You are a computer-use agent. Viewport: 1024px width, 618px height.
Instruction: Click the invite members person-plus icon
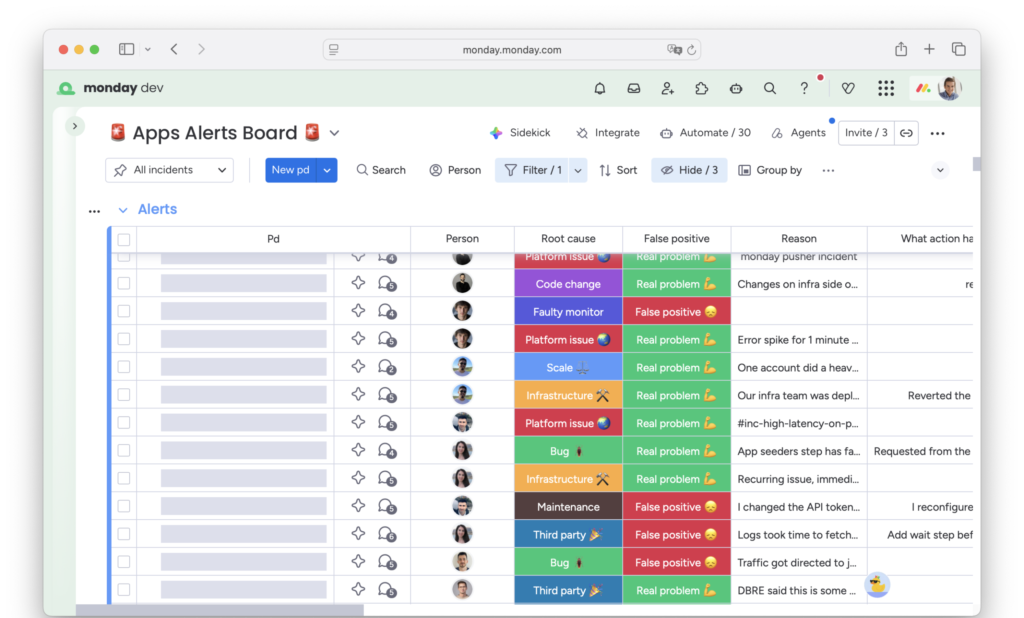tap(668, 88)
